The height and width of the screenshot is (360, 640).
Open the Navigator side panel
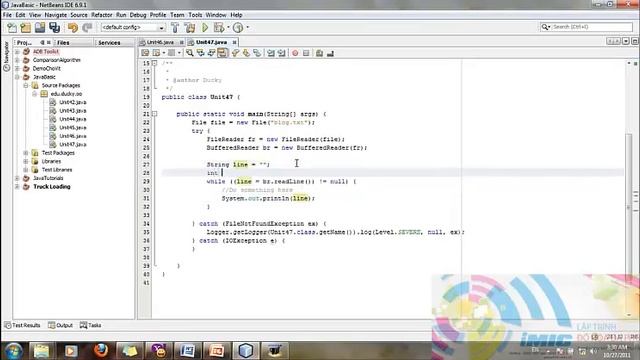click(x=6, y=56)
